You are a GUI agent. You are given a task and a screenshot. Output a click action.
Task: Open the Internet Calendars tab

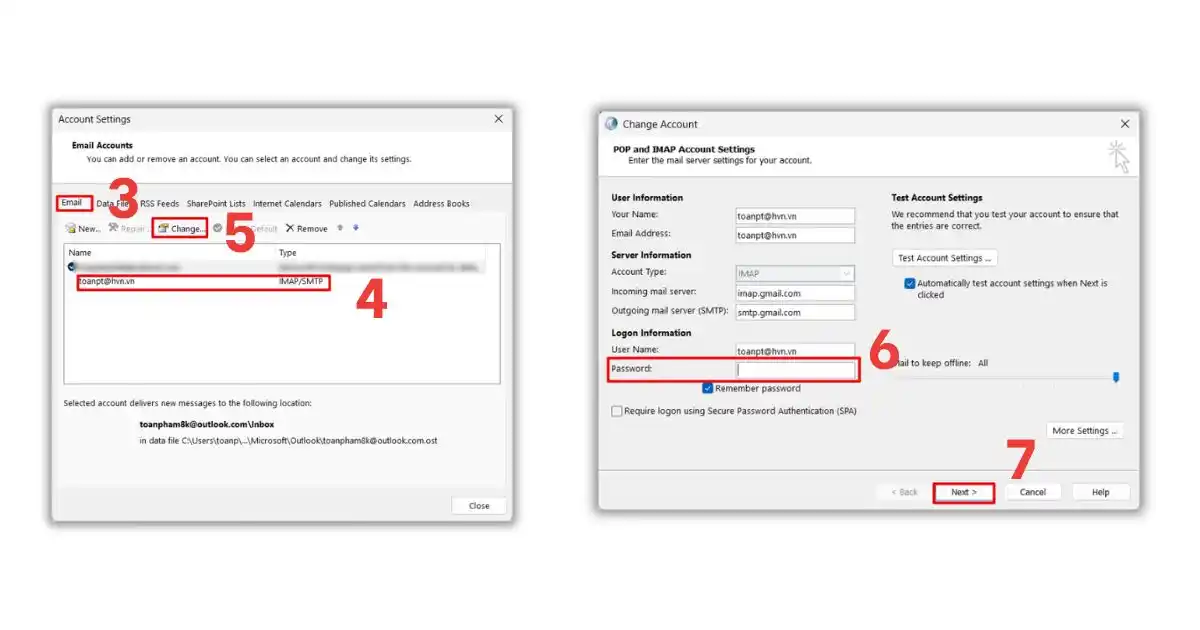click(287, 204)
